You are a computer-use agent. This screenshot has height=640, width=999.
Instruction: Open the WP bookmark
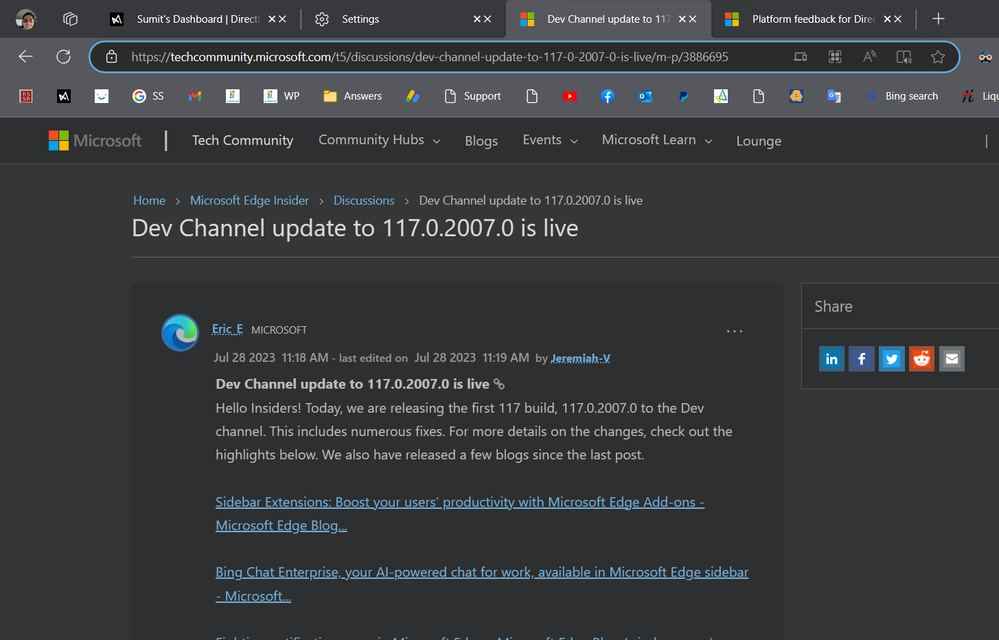point(282,96)
